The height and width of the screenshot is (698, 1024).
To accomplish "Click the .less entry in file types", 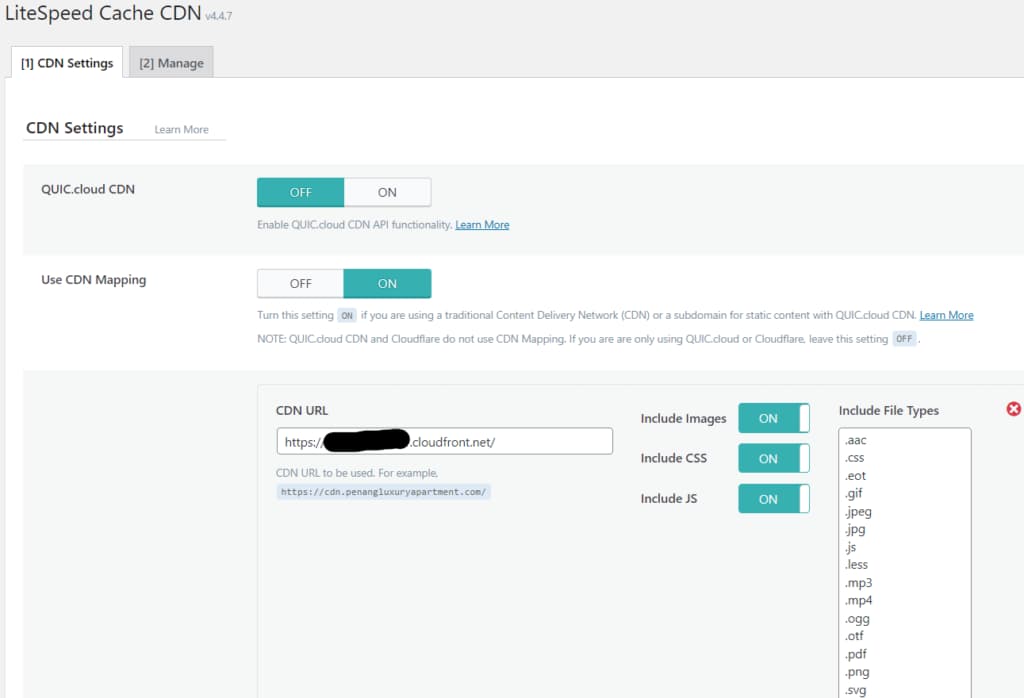I will click(856, 565).
